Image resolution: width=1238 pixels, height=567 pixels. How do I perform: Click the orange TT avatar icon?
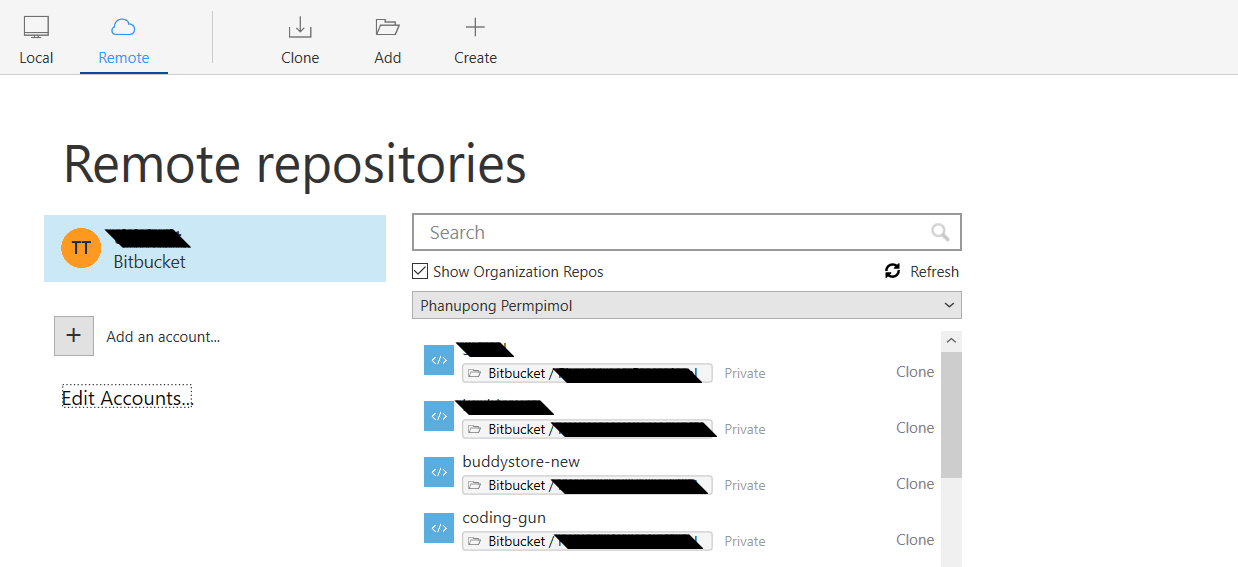81,248
